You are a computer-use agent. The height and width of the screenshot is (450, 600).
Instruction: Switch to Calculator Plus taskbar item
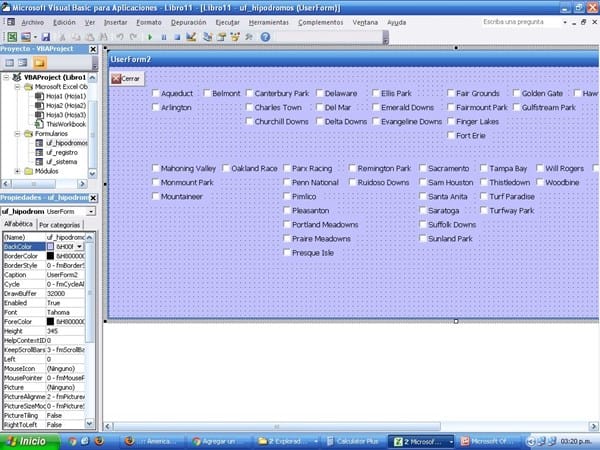click(x=353, y=442)
